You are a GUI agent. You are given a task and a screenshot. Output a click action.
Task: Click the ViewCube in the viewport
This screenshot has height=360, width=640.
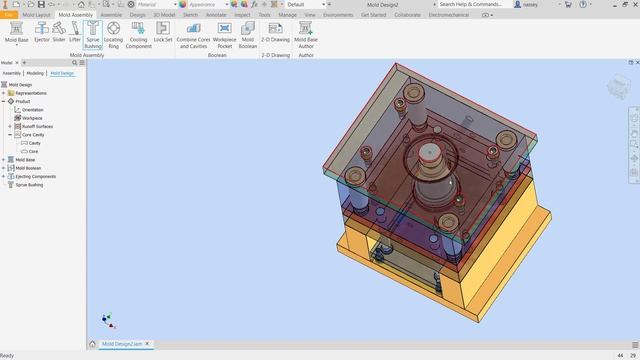(x=619, y=87)
